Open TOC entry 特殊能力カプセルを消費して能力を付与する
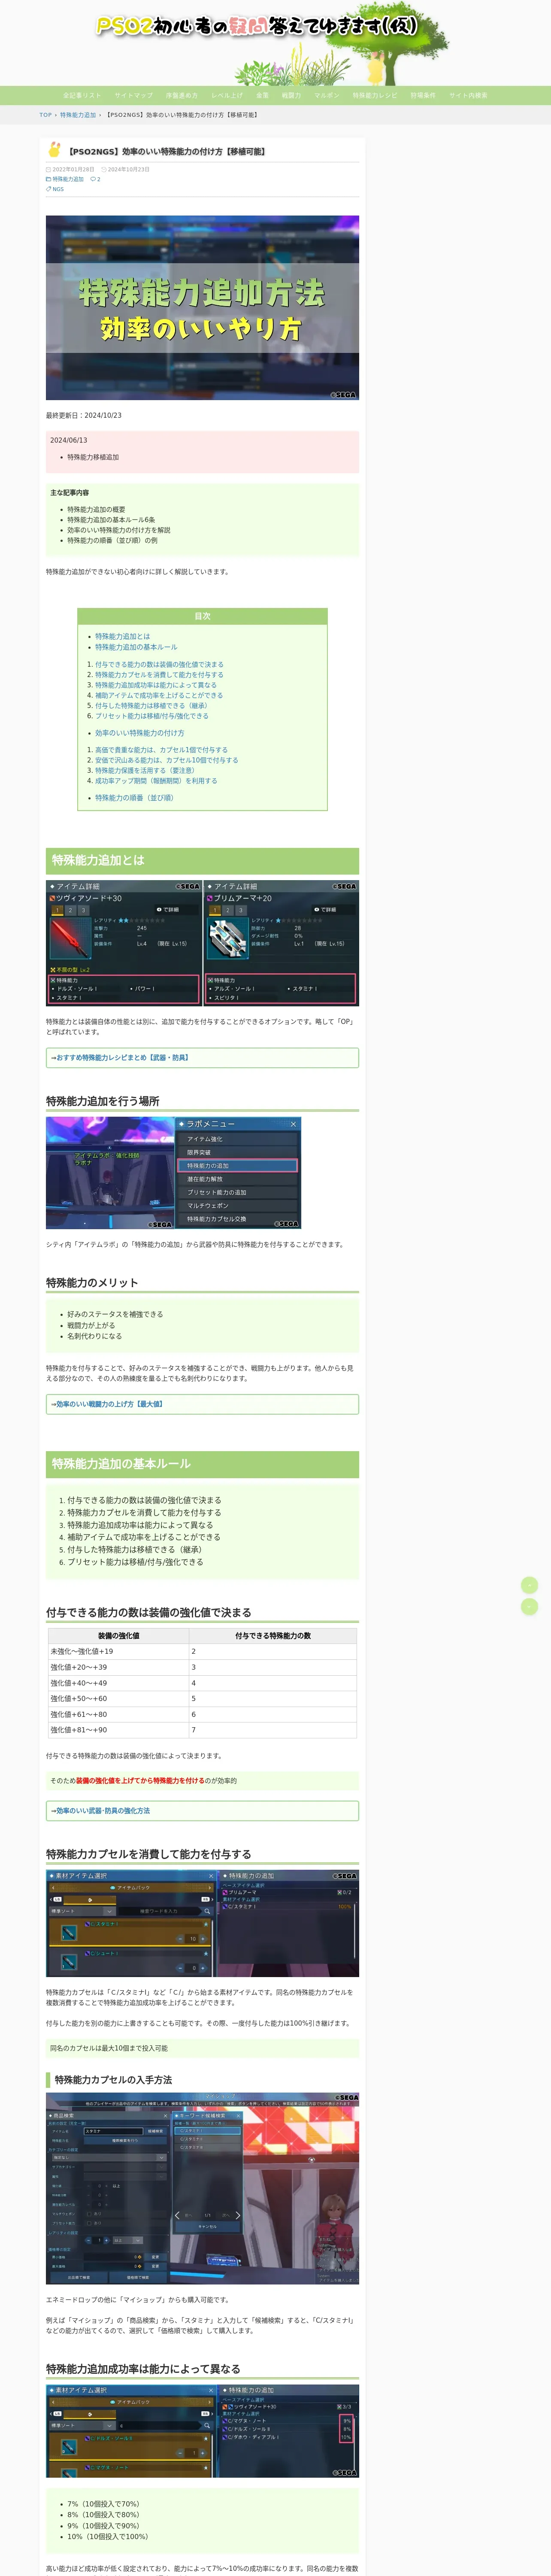Screen dimensions: 551x2576 (159, 675)
